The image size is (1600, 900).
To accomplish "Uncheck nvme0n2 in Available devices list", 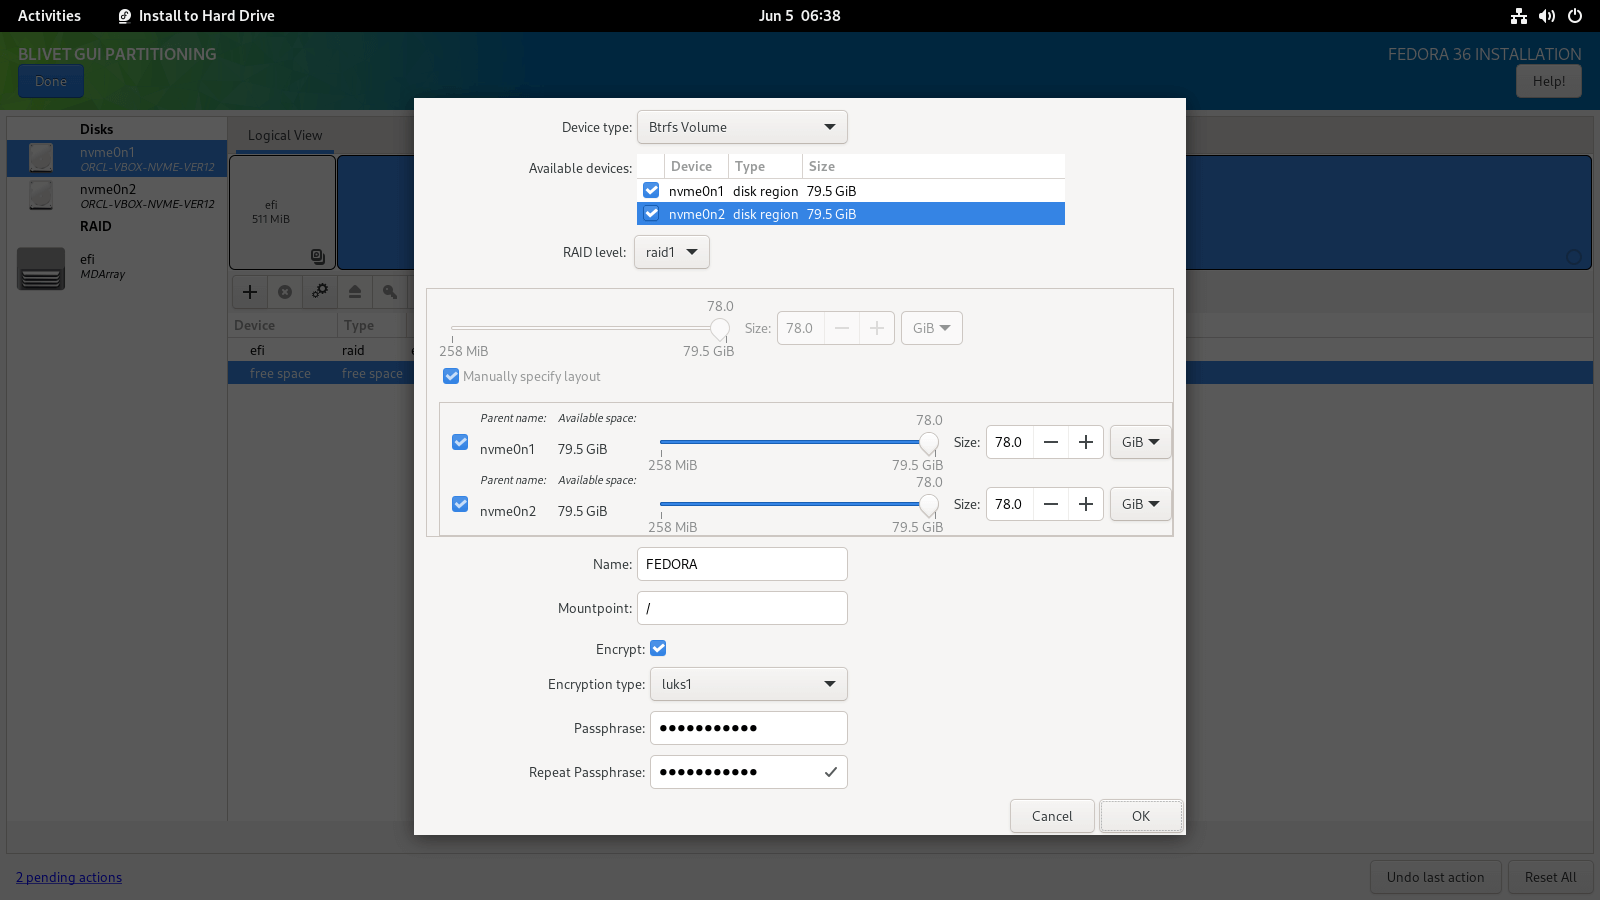I will (x=651, y=213).
